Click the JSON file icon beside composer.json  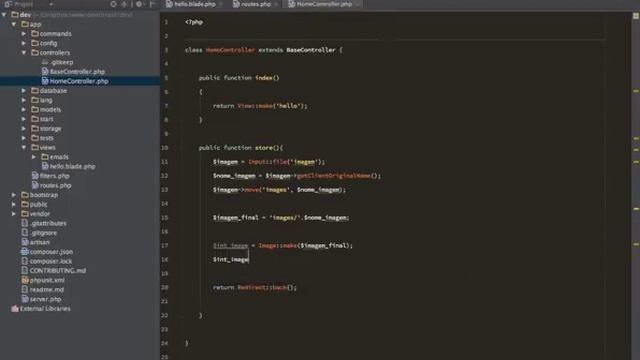coord(25,251)
